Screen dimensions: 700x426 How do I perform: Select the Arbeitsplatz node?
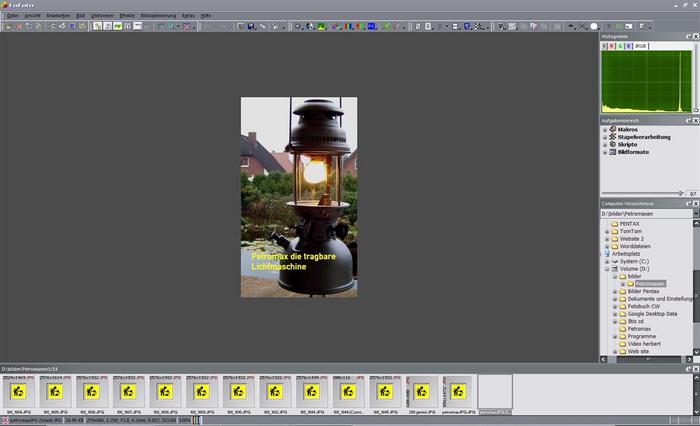click(x=626, y=254)
